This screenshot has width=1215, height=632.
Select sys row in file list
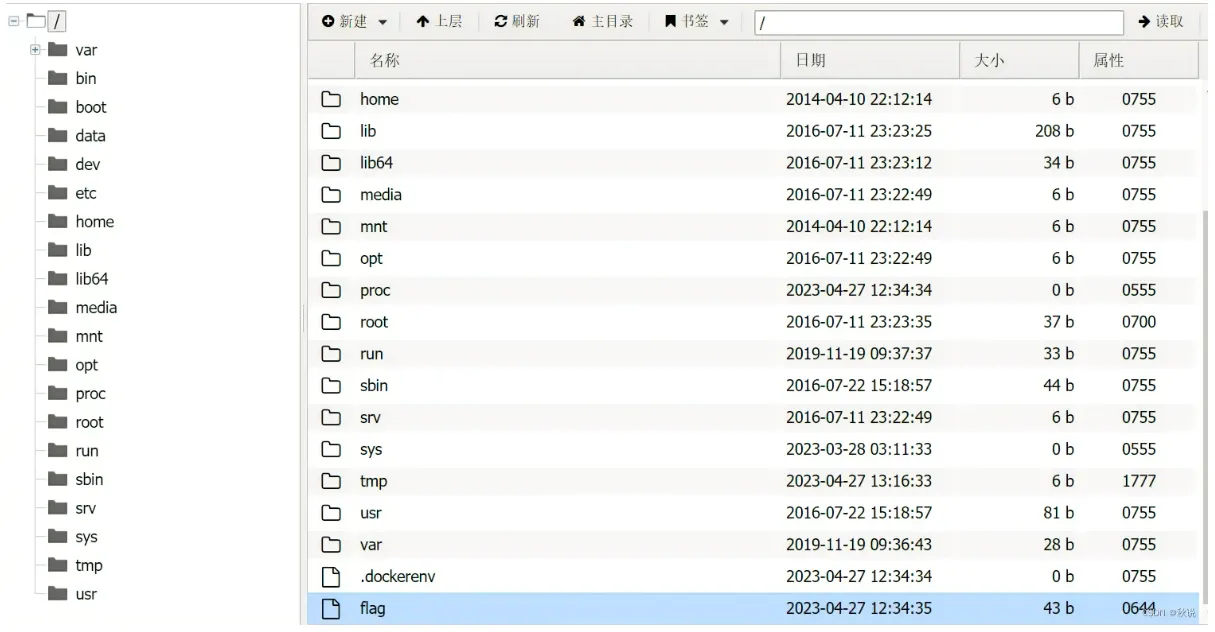[752, 450]
